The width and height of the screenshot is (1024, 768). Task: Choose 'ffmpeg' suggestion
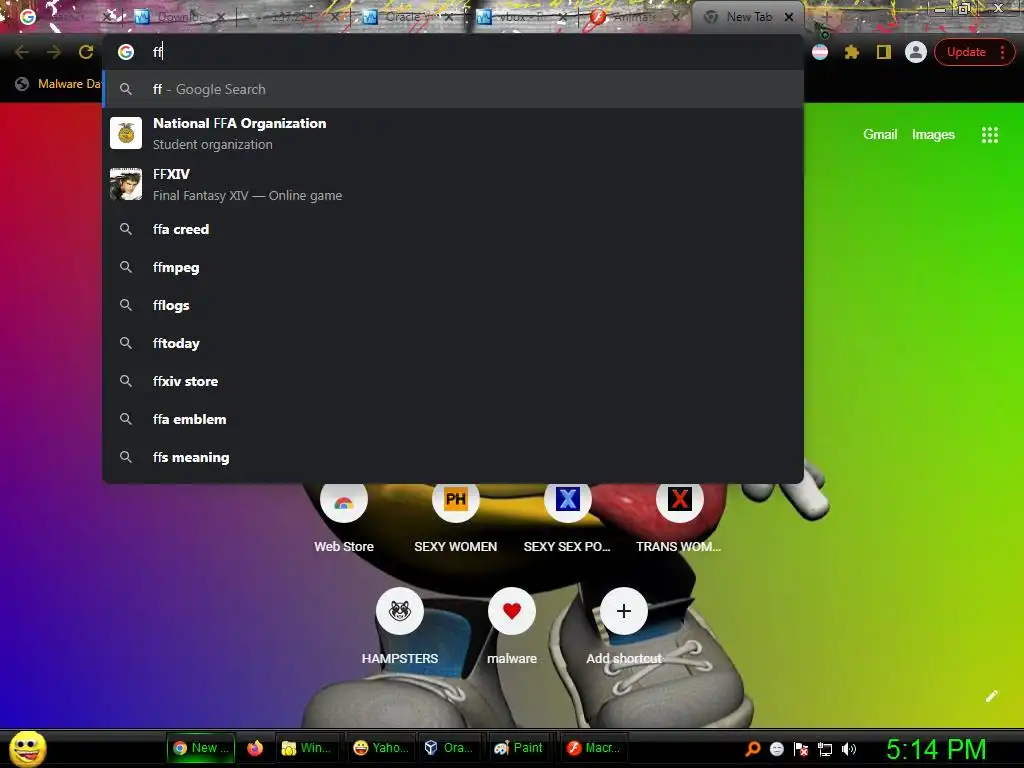click(x=453, y=267)
